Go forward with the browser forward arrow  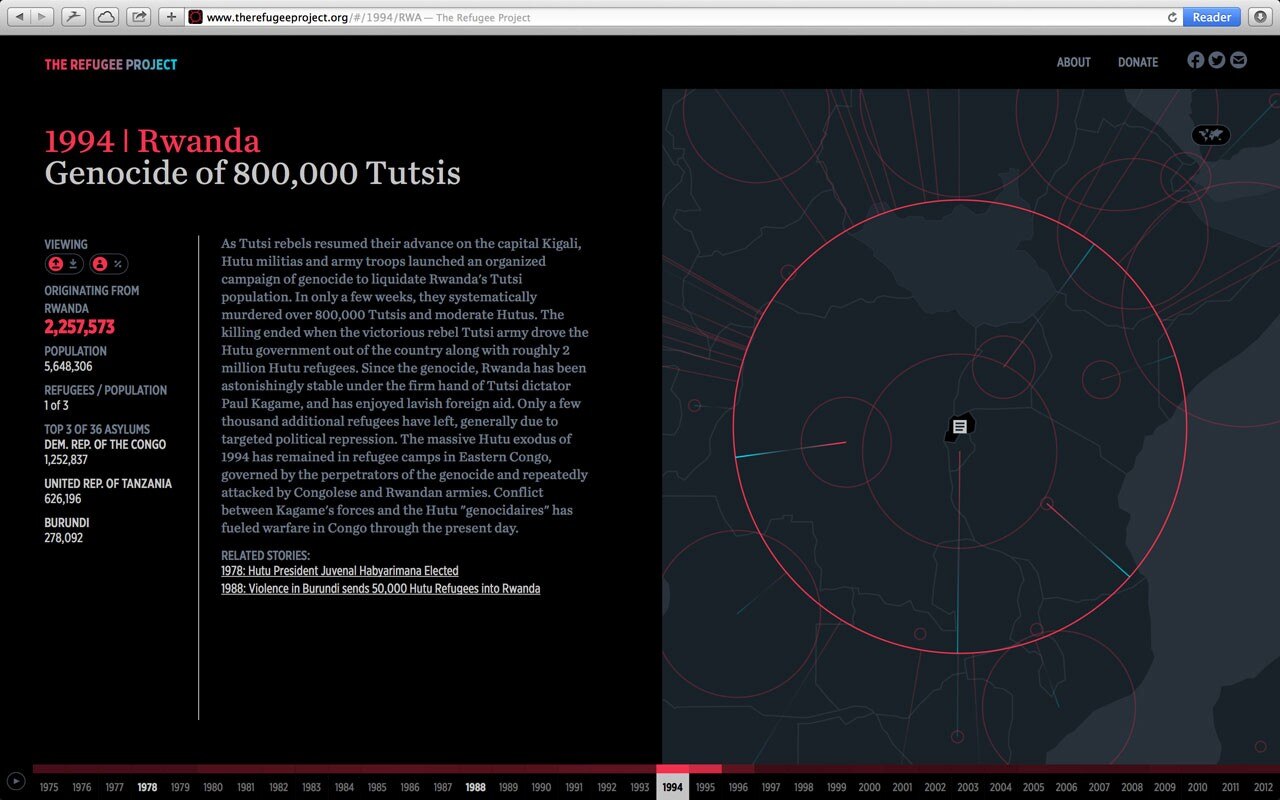(x=42, y=17)
